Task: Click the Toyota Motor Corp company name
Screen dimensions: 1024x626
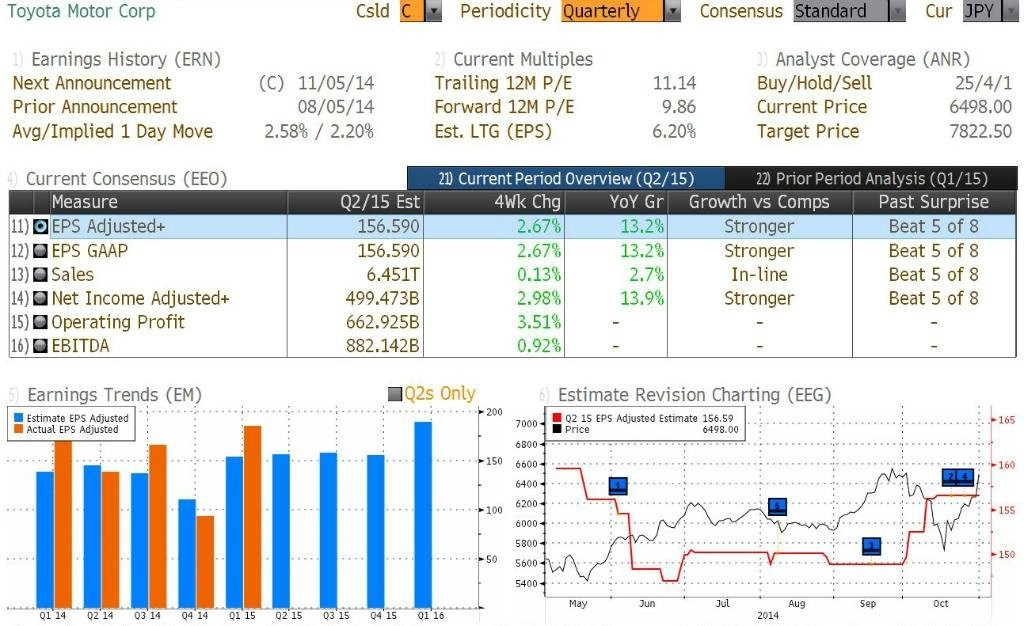Action: pos(82,11)
